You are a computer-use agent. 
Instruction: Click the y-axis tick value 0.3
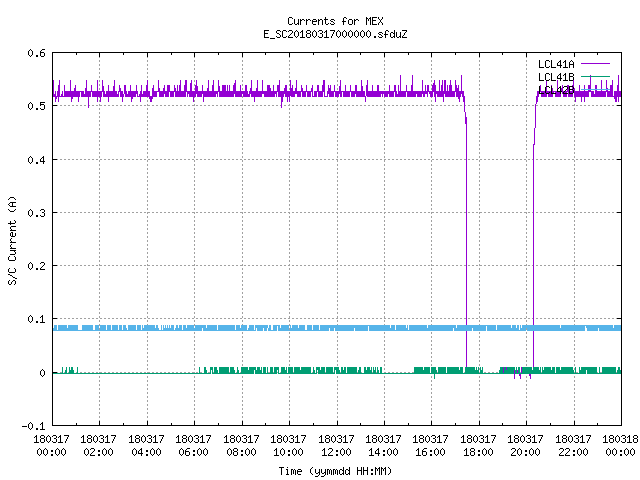click(36, 213)
